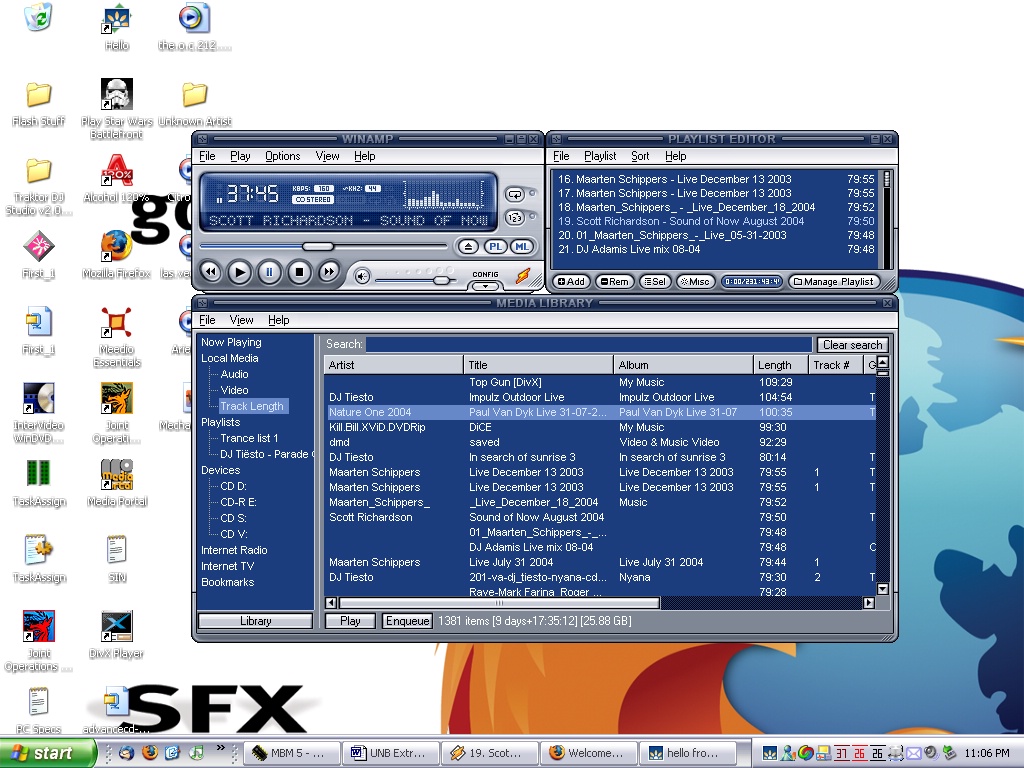Screen dimensions: 1024x768
Task: Select the Flash Stuff folder icon
Action: pyautogui.click(x=39, y=103)
